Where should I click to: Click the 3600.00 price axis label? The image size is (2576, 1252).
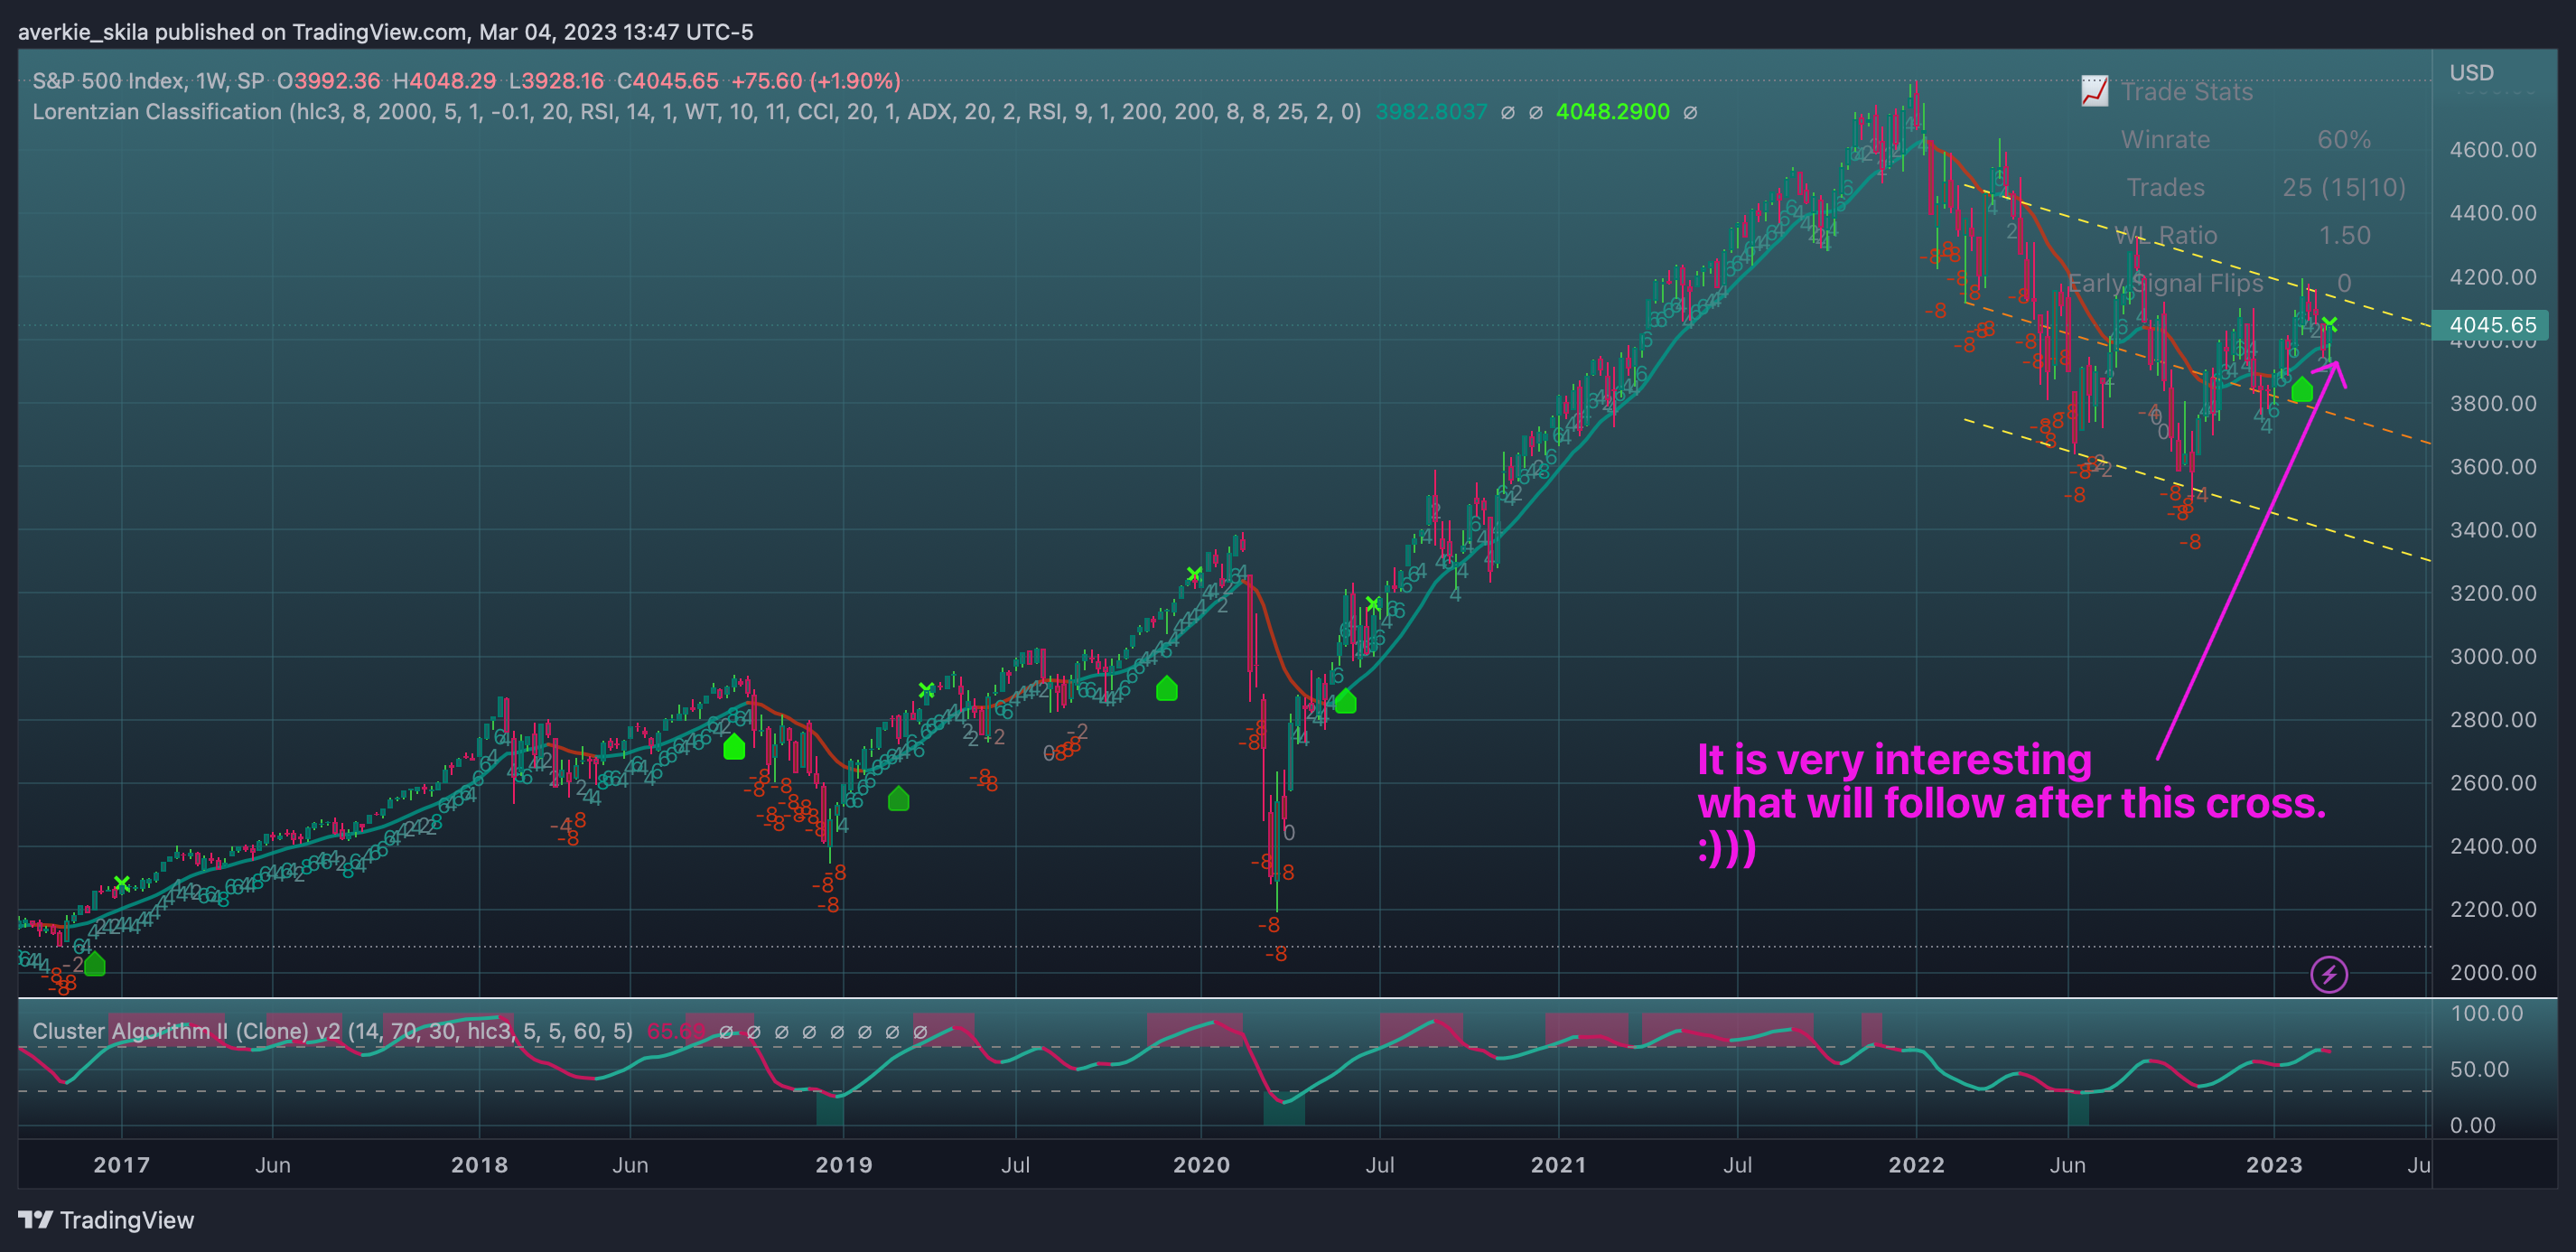tap(2493, 466)
